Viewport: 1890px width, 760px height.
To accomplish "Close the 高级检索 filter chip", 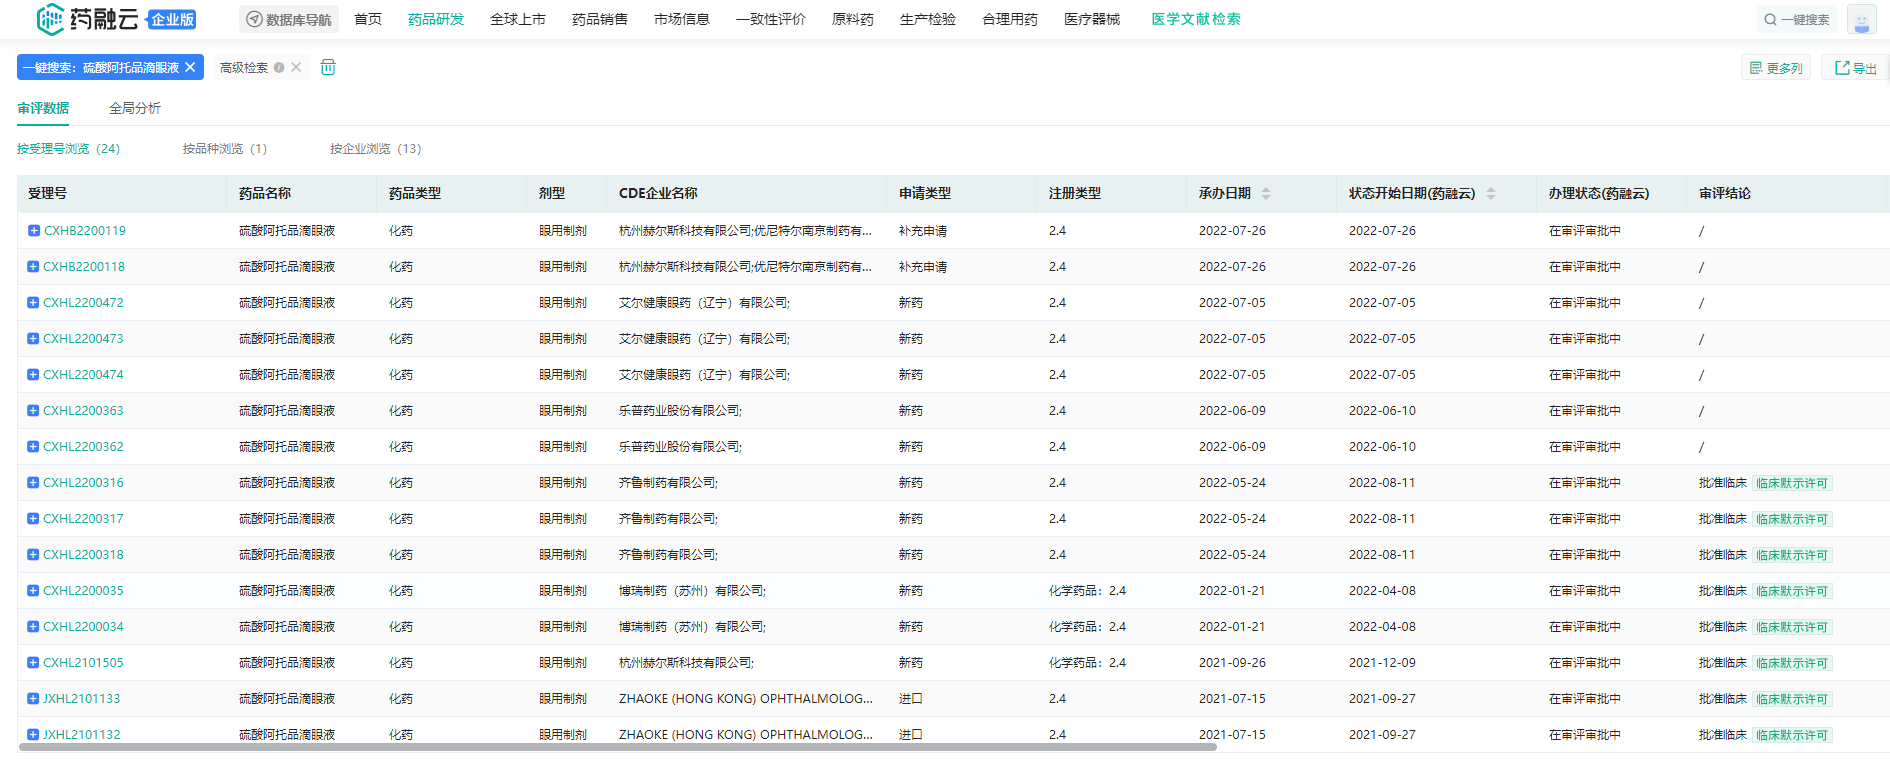I will (x=296, y=67).
